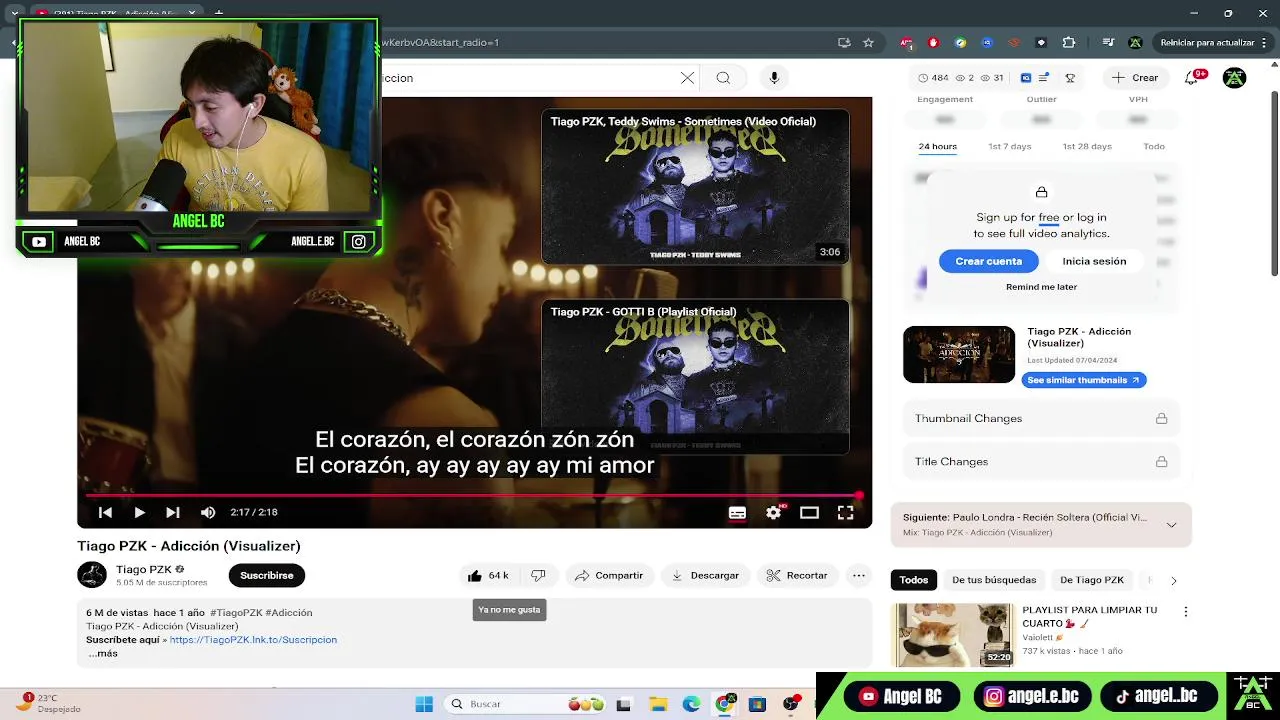
Task: Open more actions three-dot menu
Action: 859,575
